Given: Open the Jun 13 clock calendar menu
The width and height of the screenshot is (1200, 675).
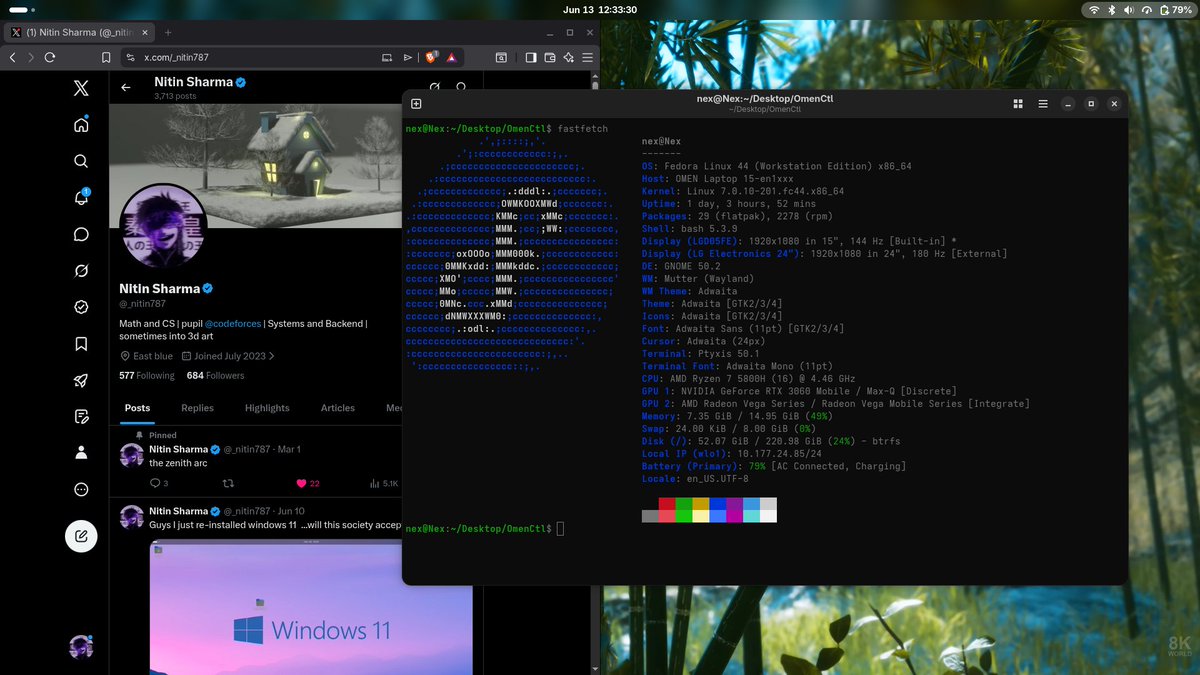Looking at the screenshot, I should [x=600, y=9].
